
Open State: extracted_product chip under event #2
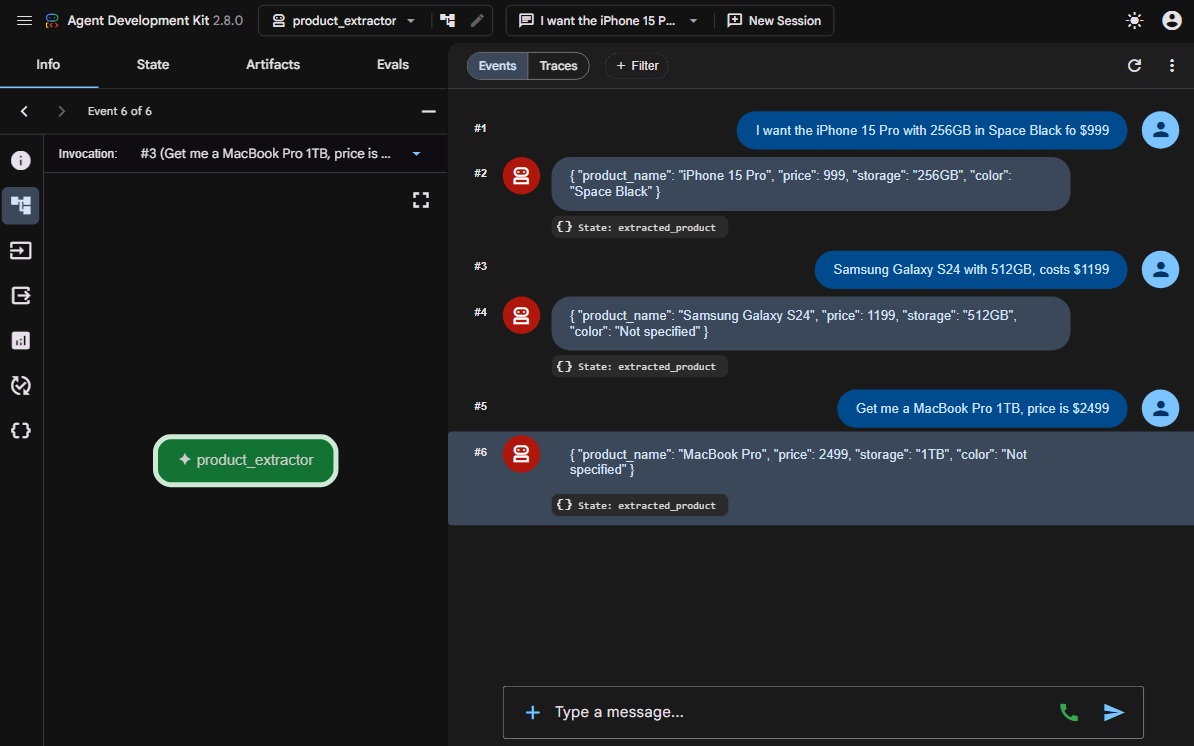pos(640,227)
